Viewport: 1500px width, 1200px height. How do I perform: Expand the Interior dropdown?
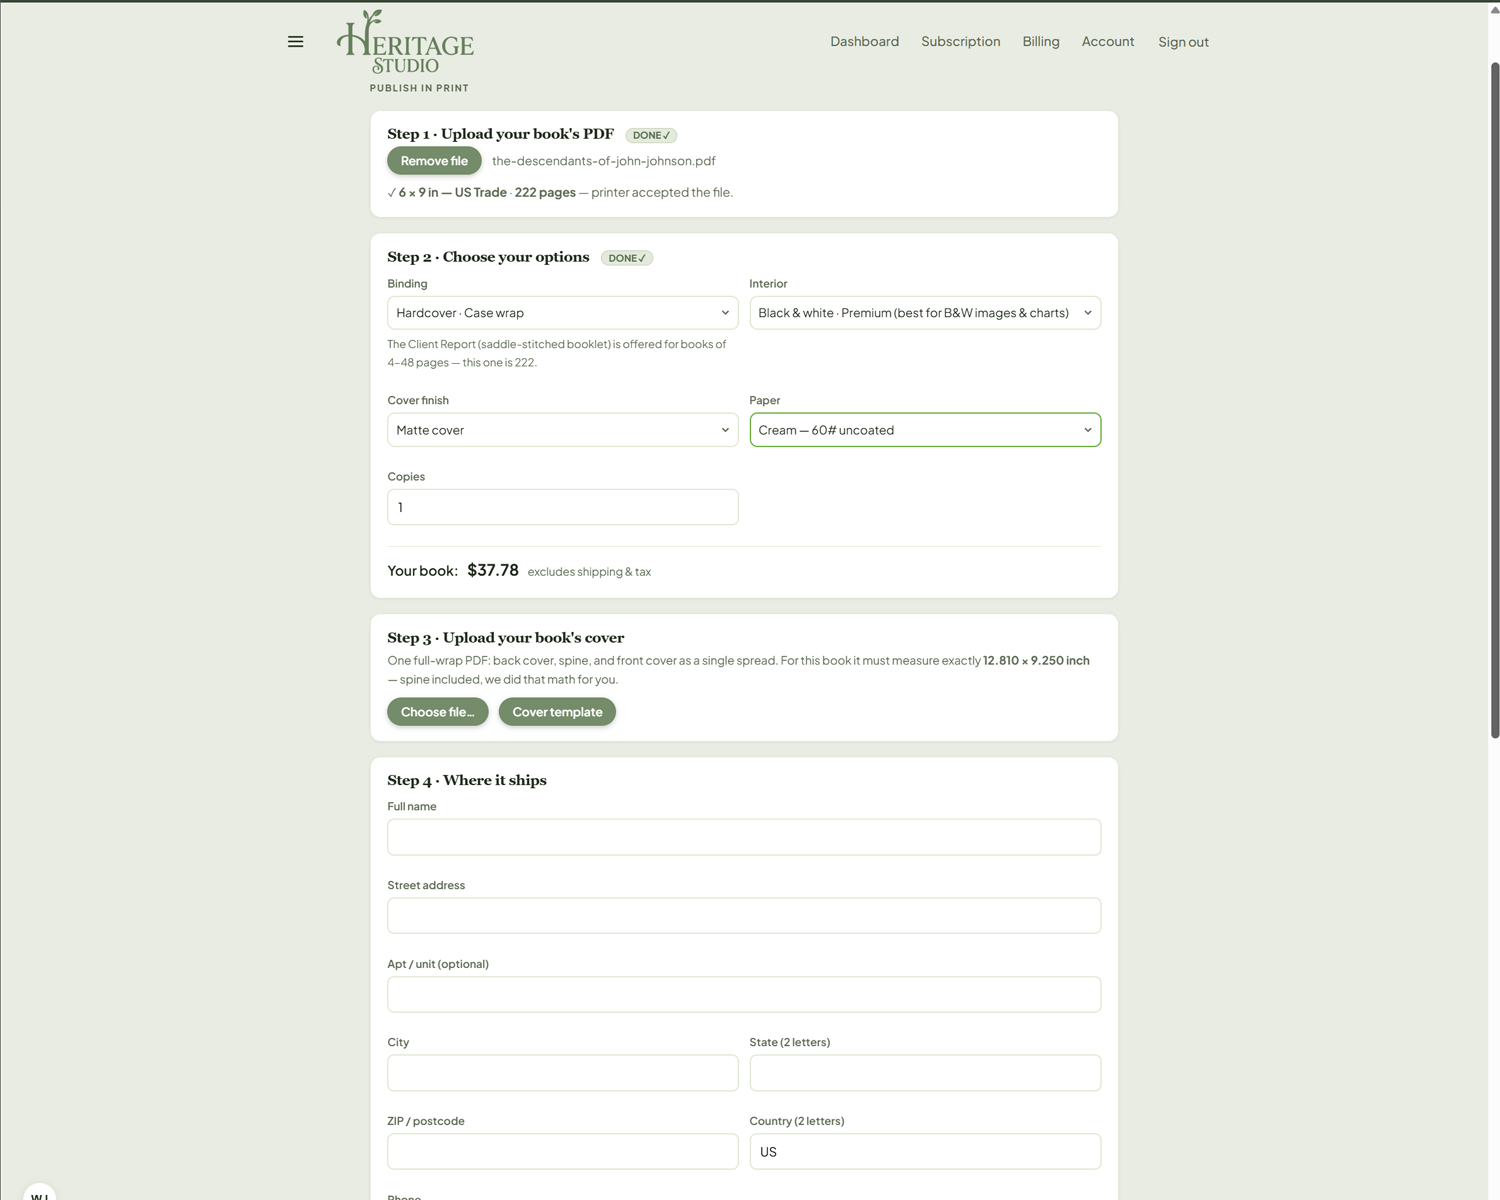pos(925,313)
